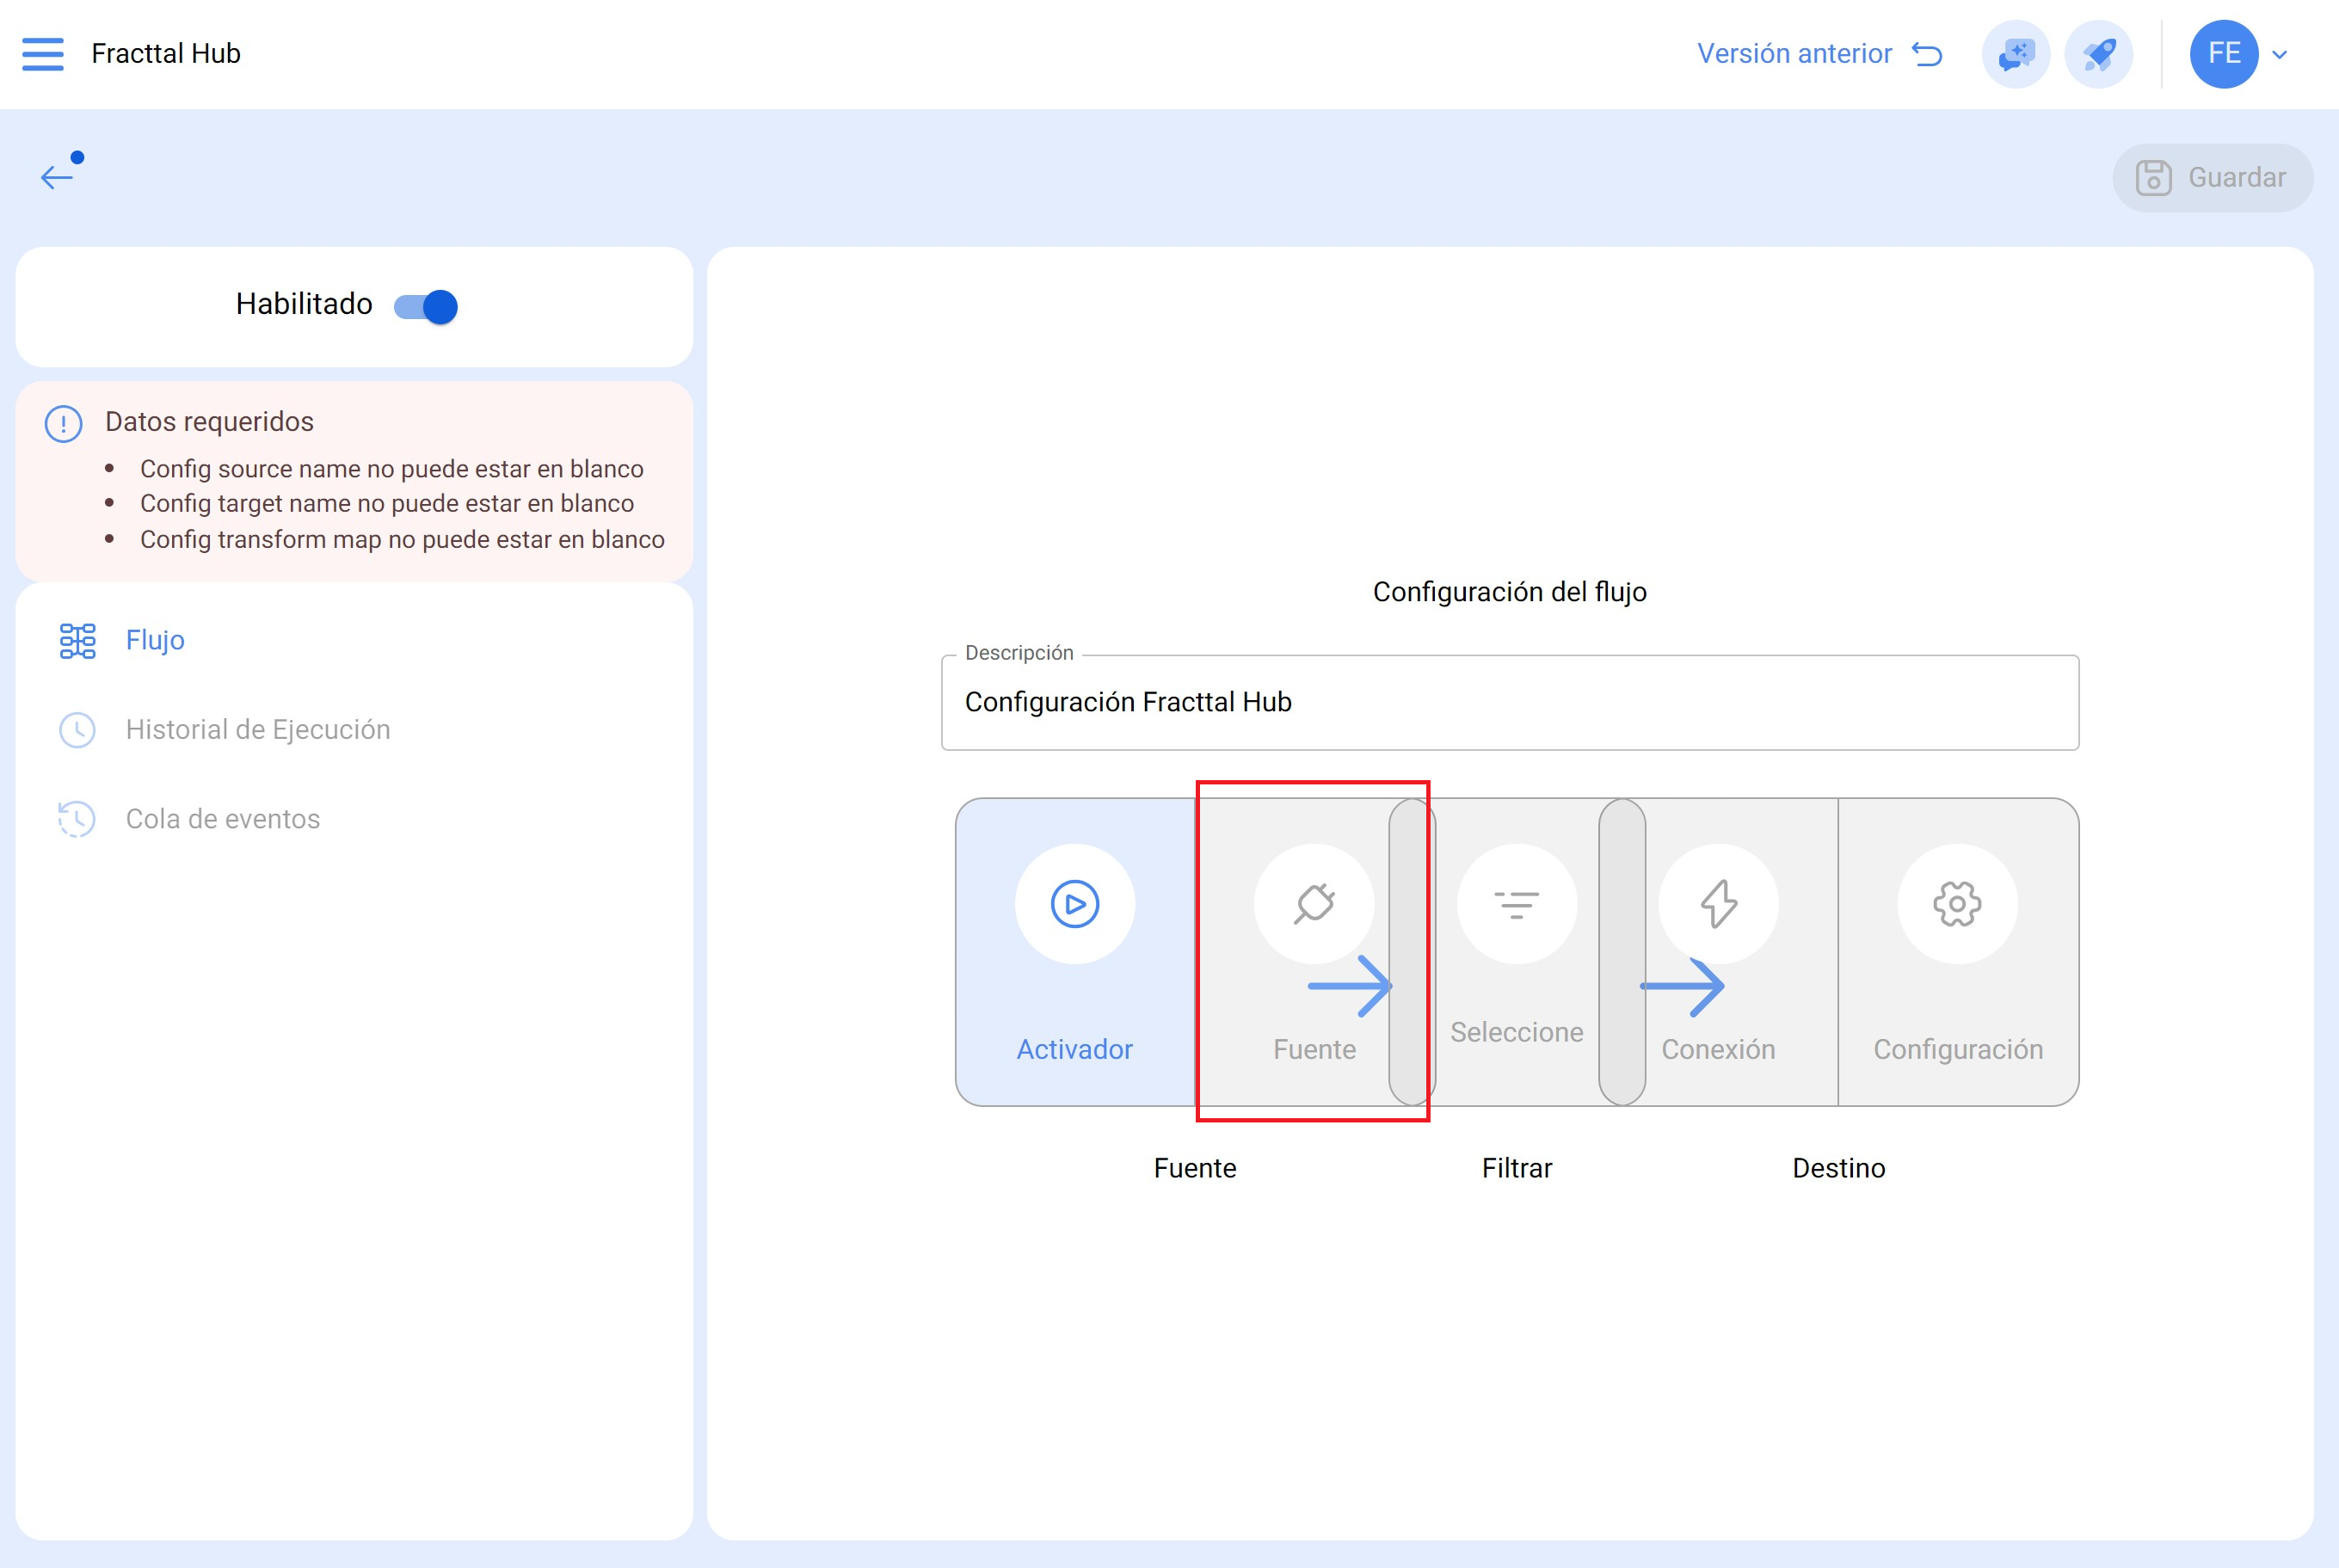Click 'Config source name no puede estar en blanco'

point(392,469)
